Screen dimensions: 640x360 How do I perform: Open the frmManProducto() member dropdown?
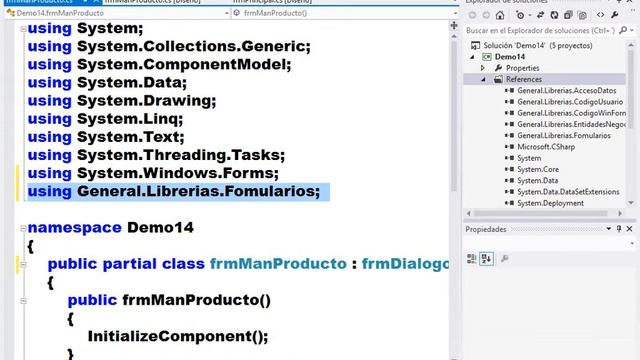click(455, 13)
